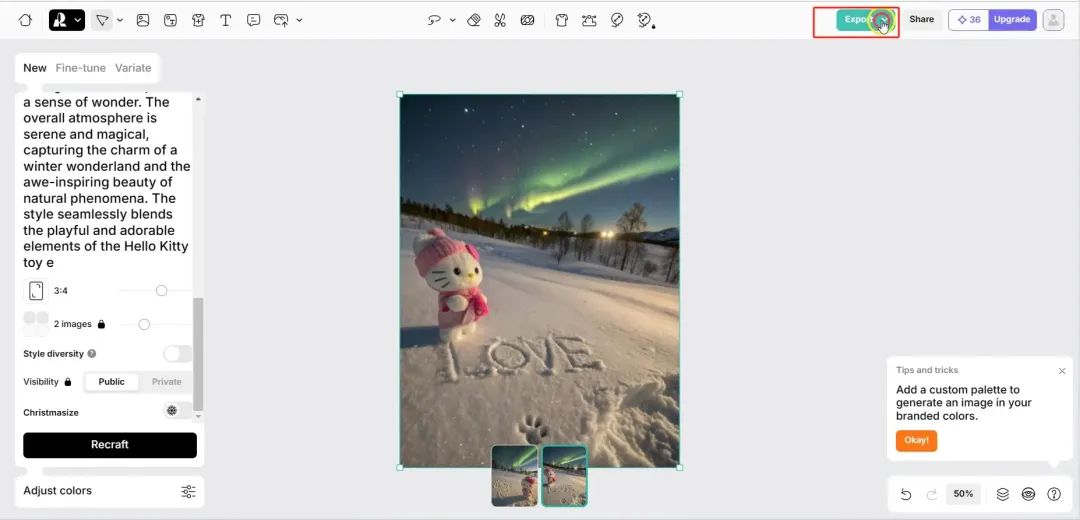Switch to the Fine-tune tab
The height and width of the screenshot is (520, 1080).
(81, 67)
